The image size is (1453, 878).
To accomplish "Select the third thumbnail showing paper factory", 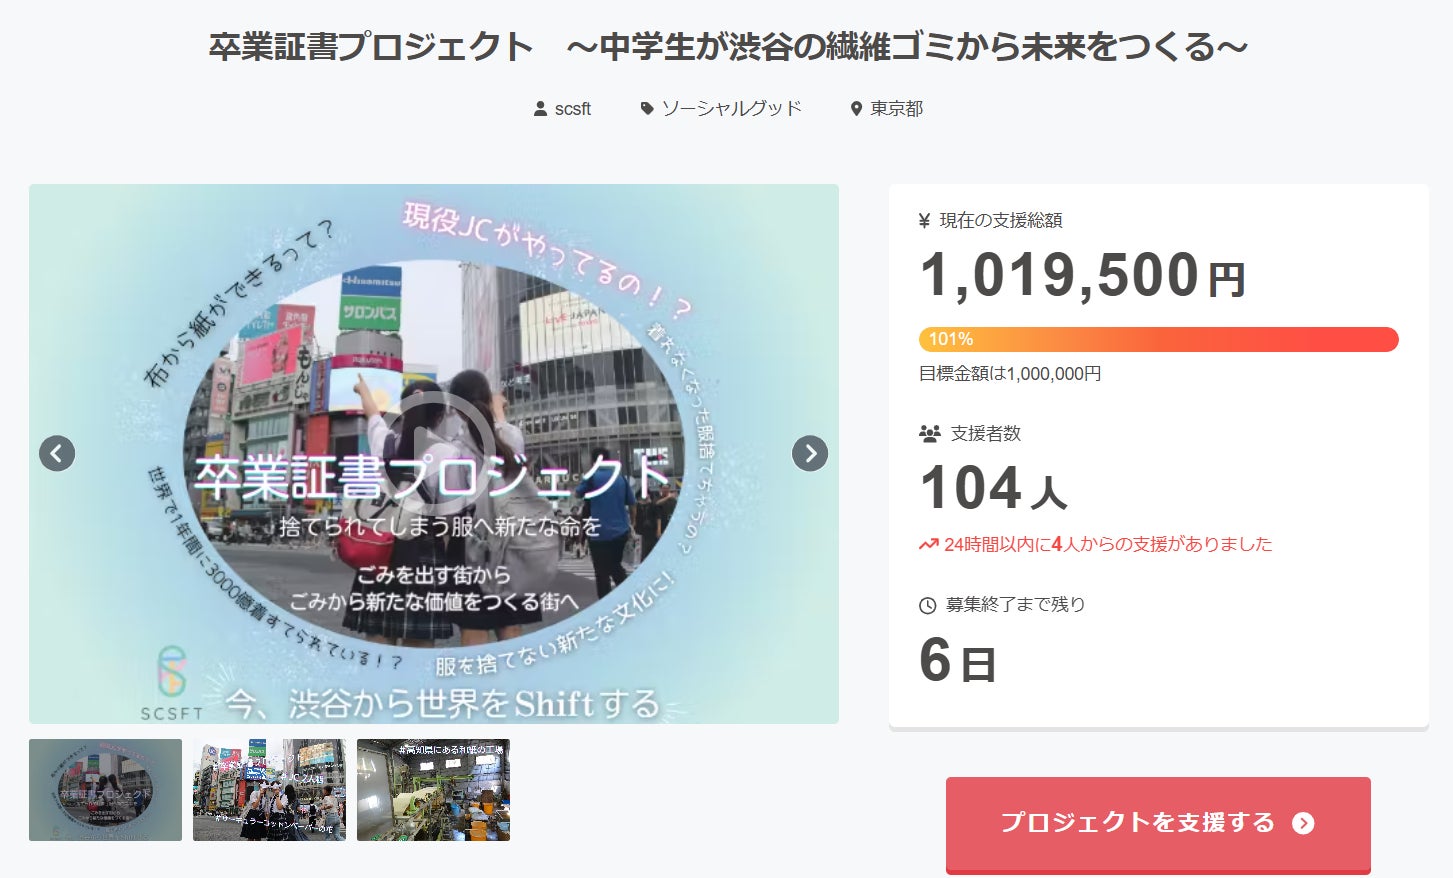I will 433,790.
